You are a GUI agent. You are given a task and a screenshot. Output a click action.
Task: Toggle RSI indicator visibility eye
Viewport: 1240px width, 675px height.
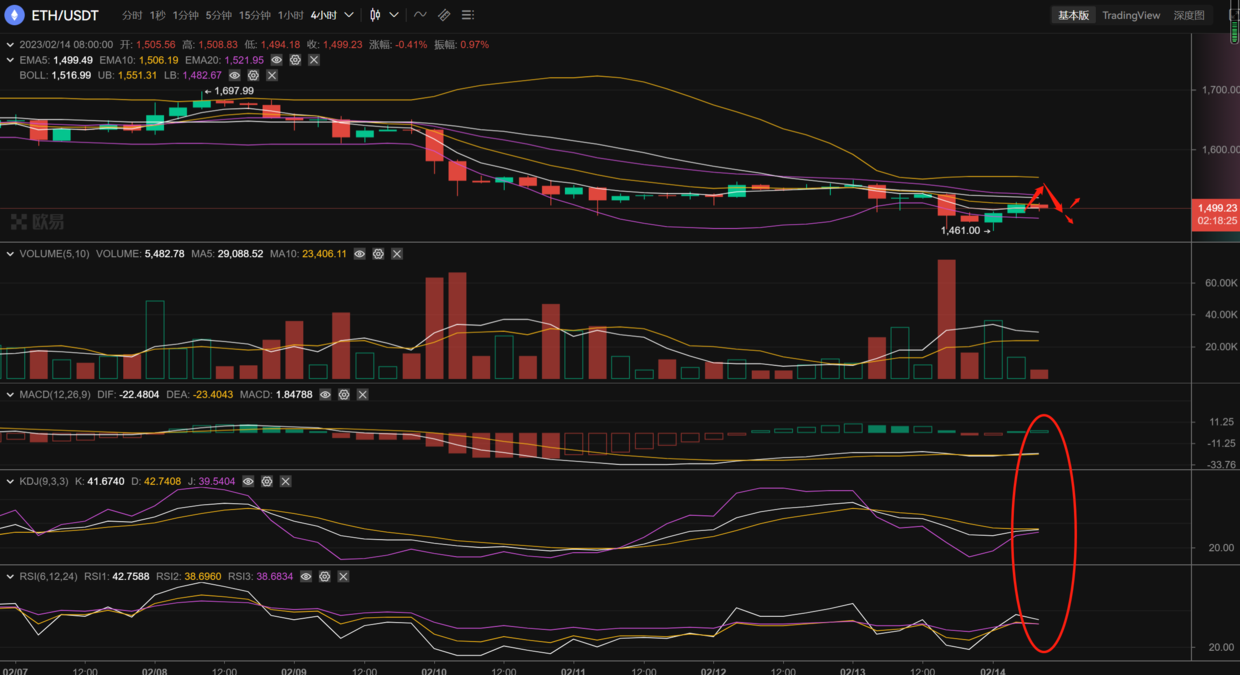click(x=306, y=577)
